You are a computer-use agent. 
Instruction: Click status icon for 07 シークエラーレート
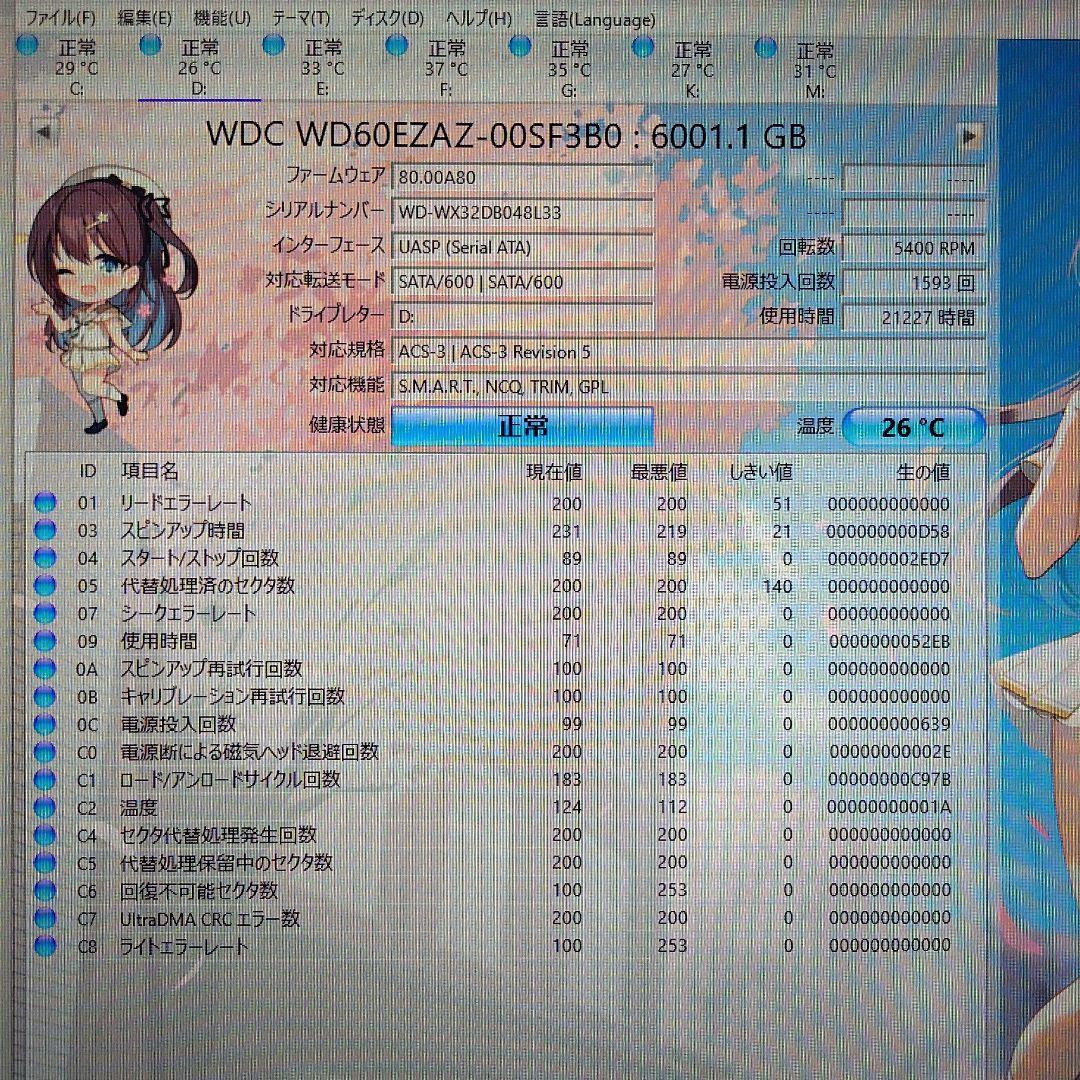point(45,612)
